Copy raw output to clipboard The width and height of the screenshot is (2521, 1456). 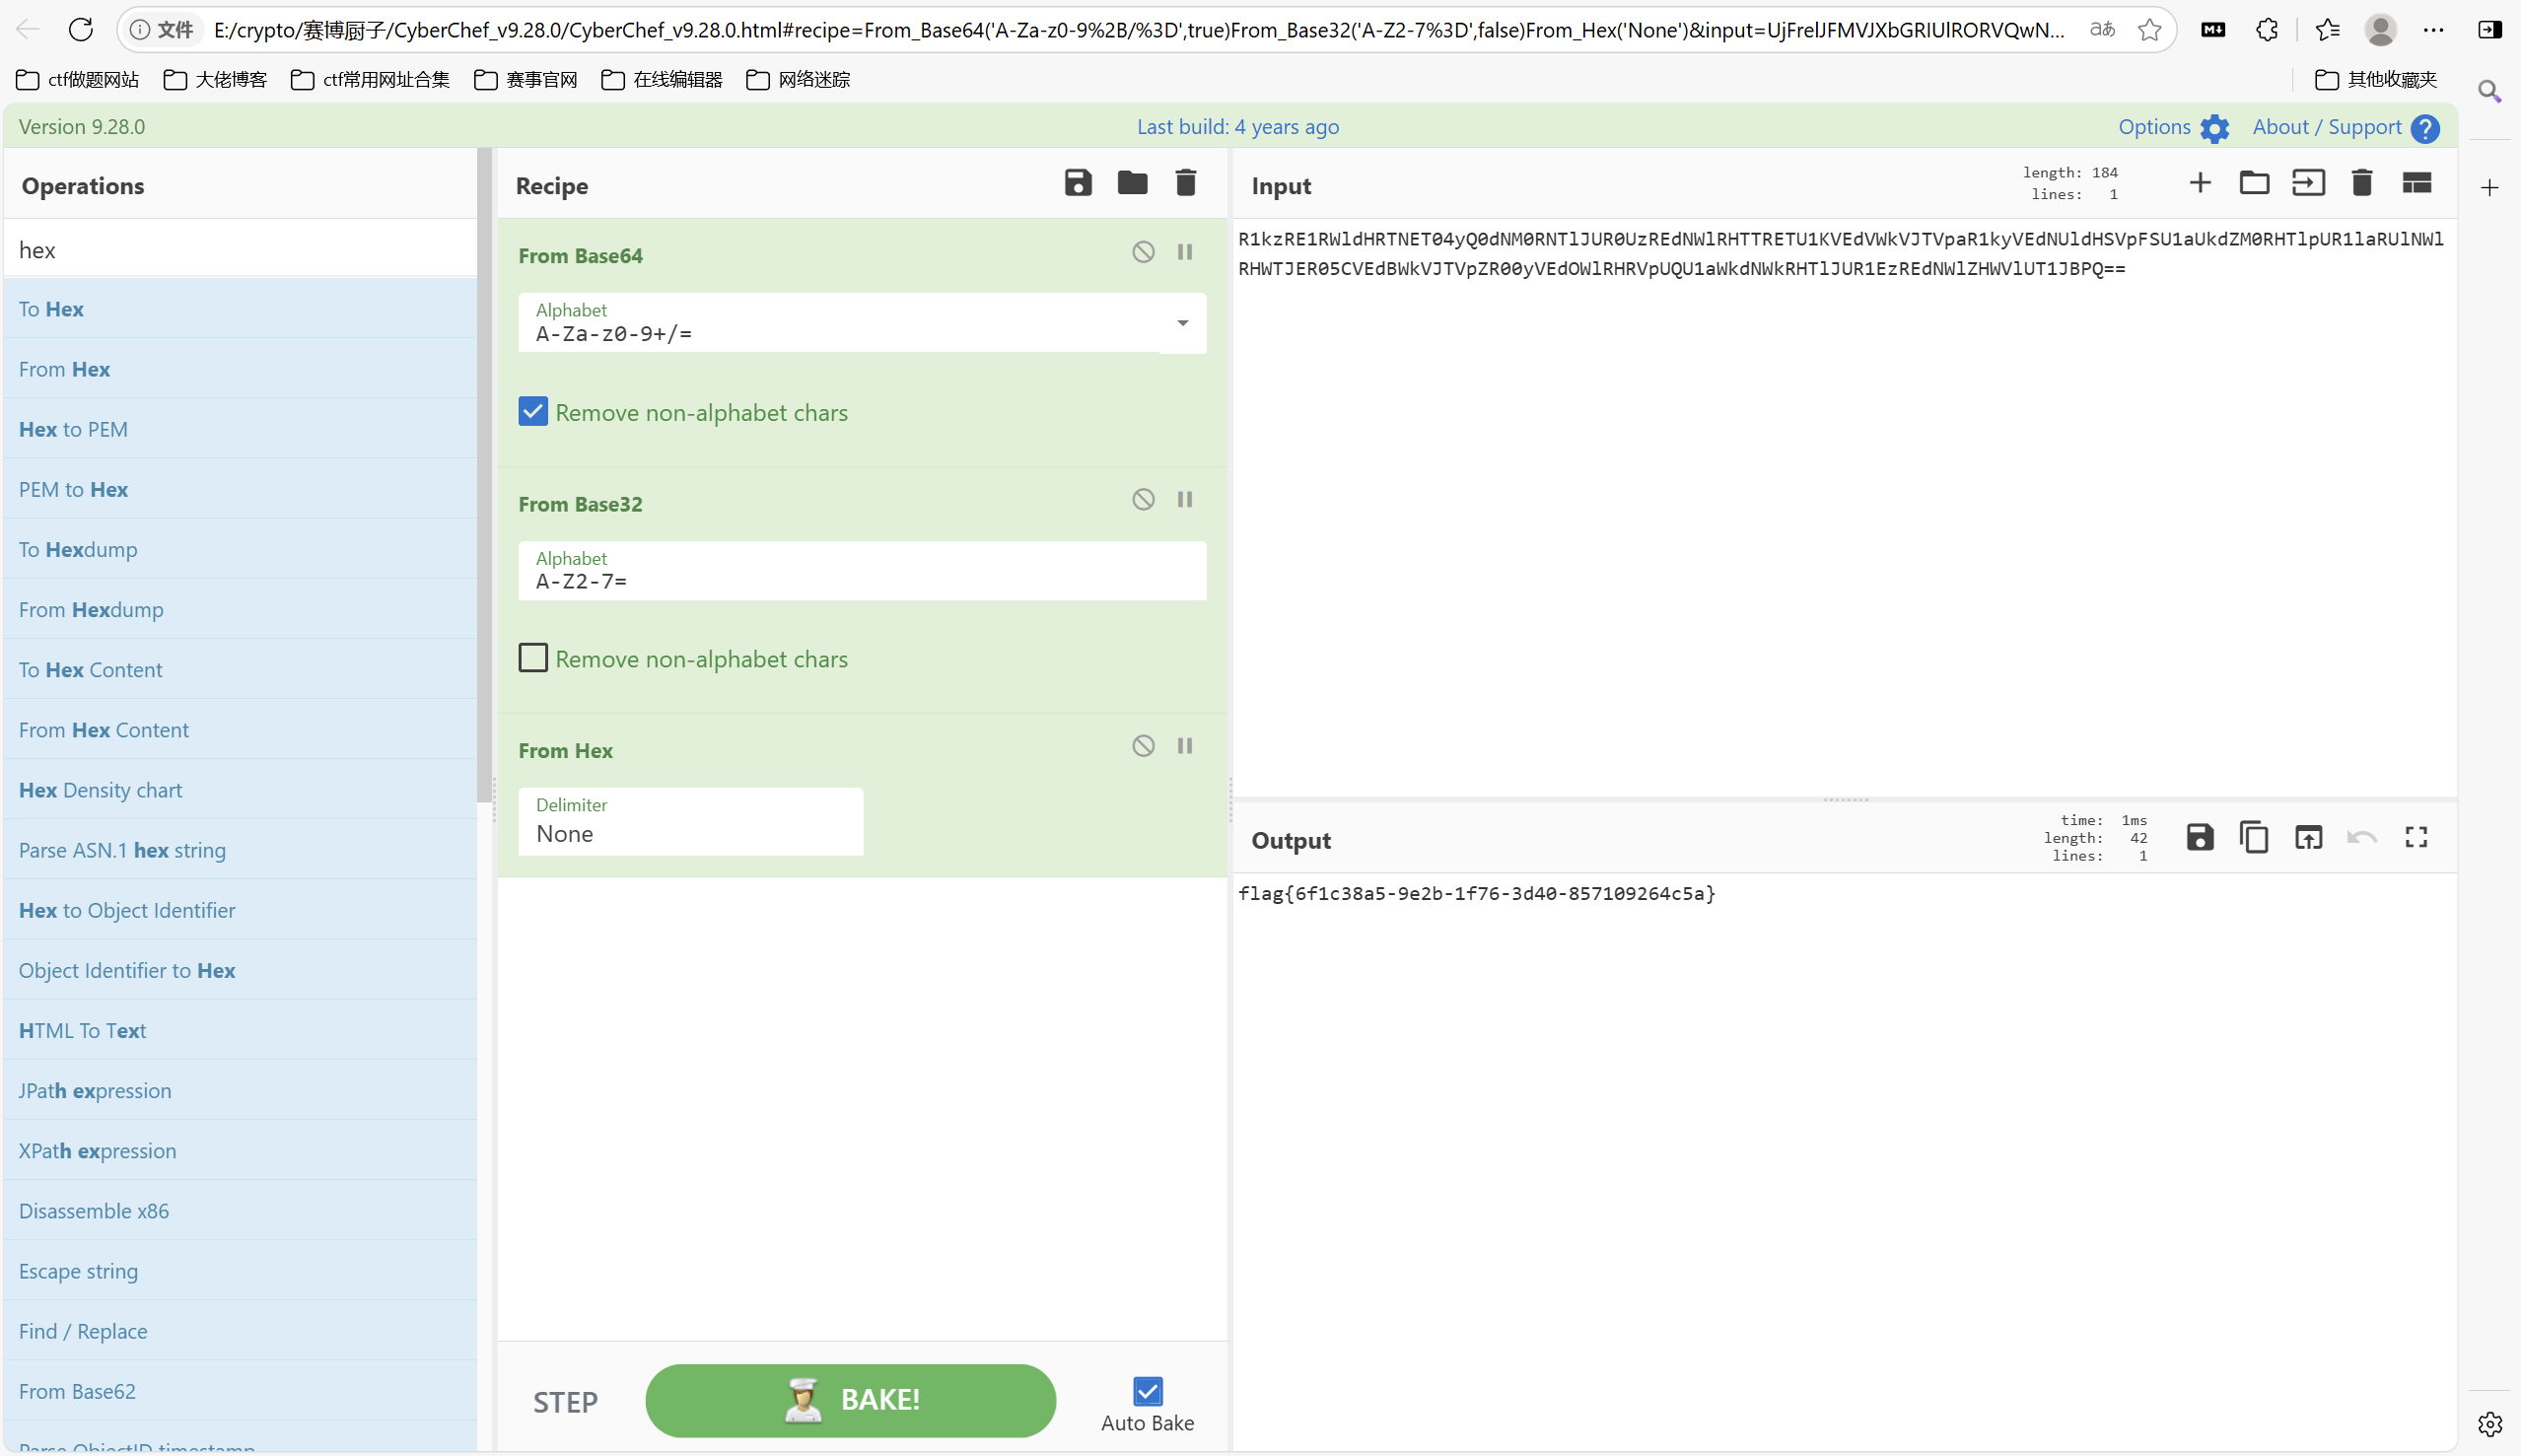(x=2254, y=837)
